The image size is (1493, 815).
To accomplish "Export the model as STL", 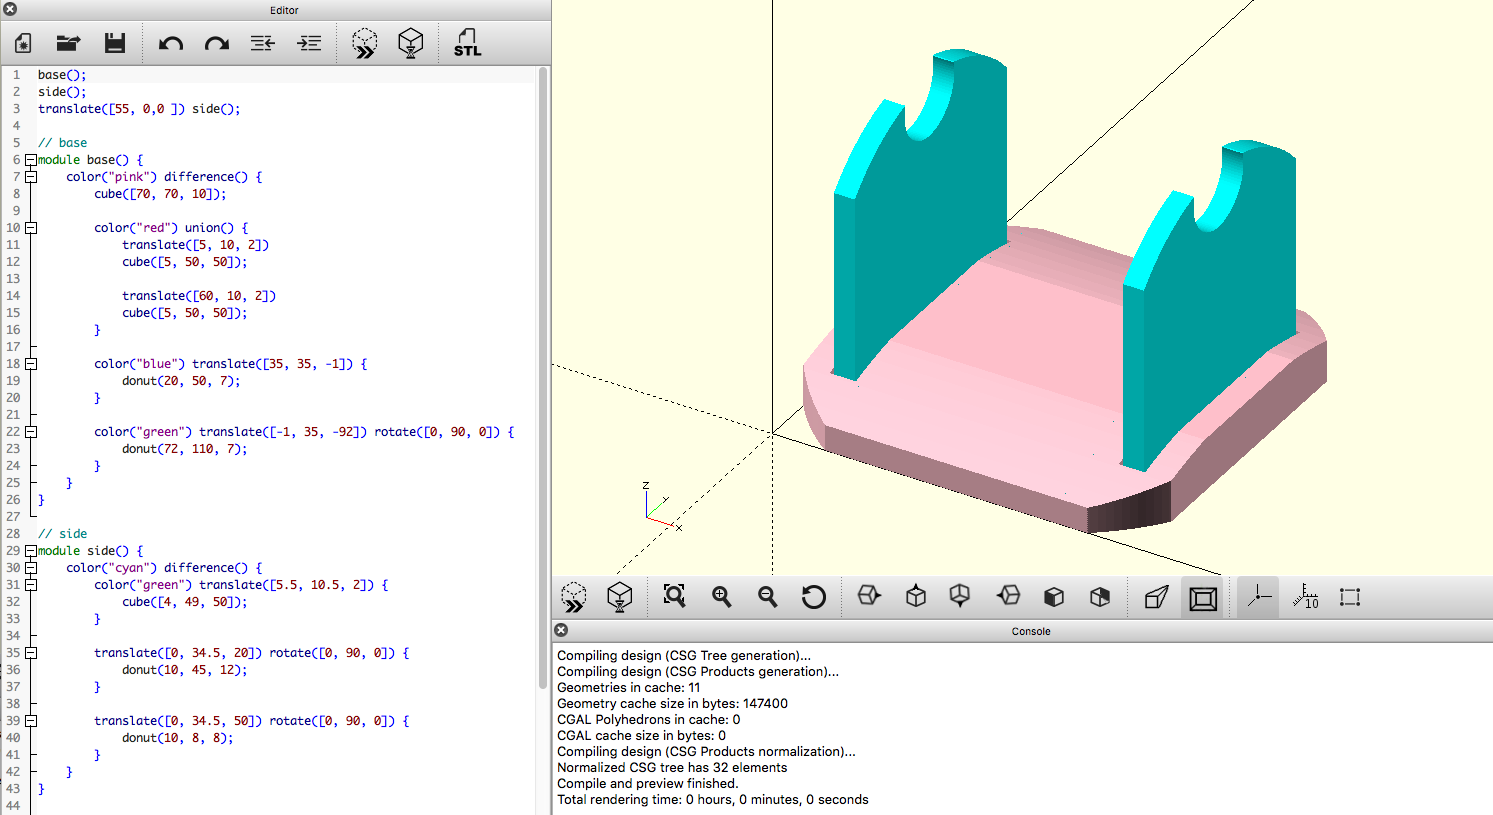I will (x=467, y=43).
